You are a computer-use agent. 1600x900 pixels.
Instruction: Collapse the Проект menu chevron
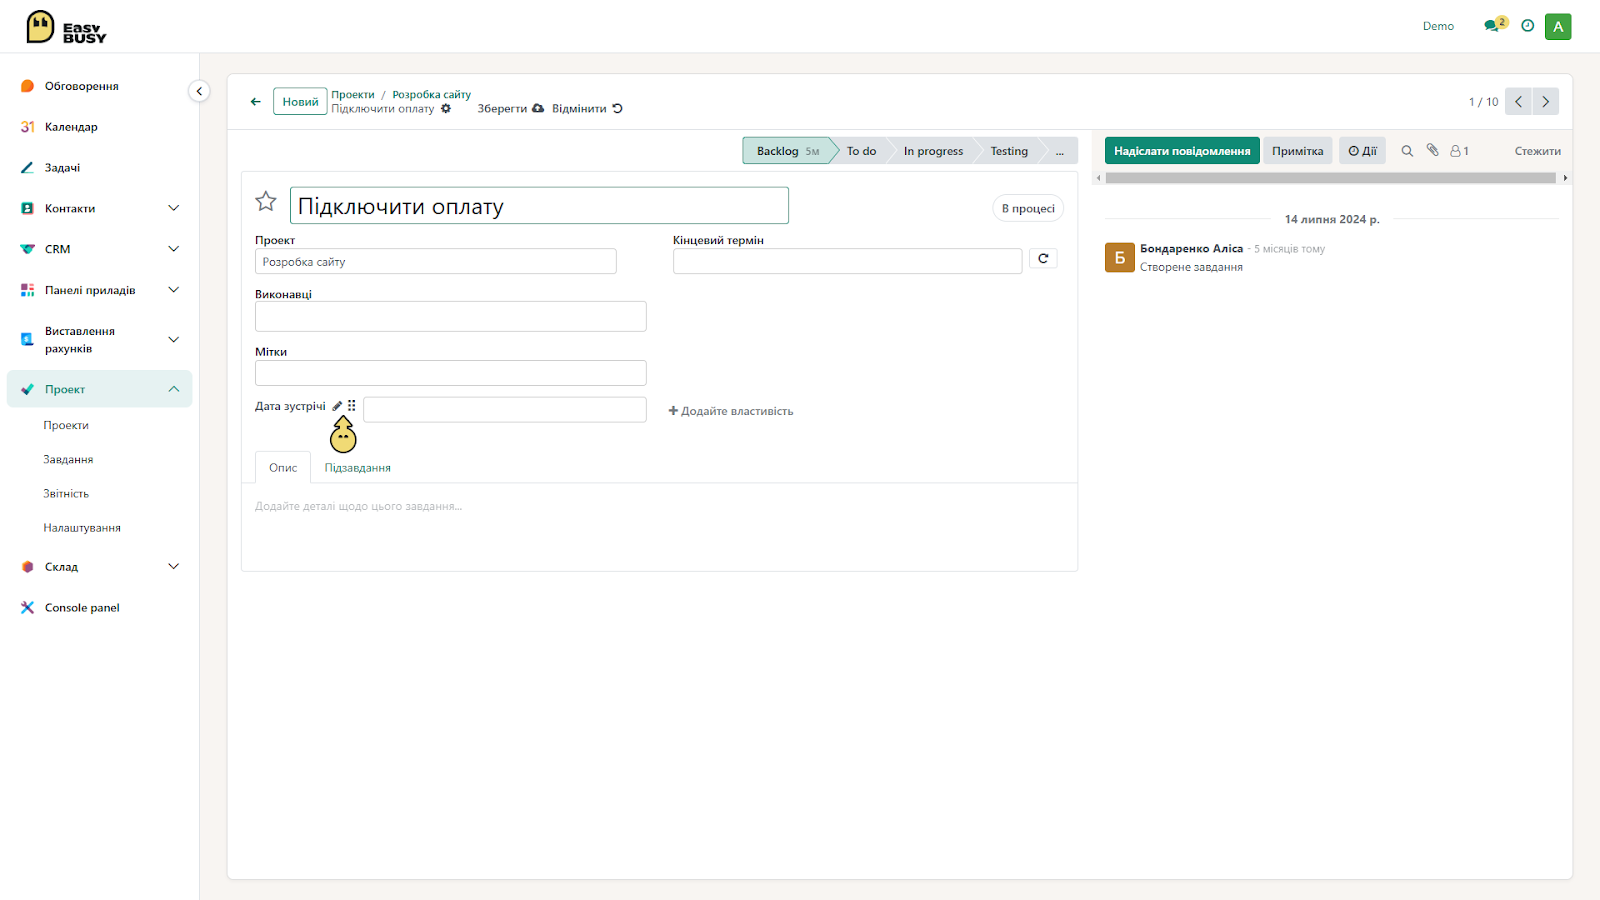(x=174, y=389)
